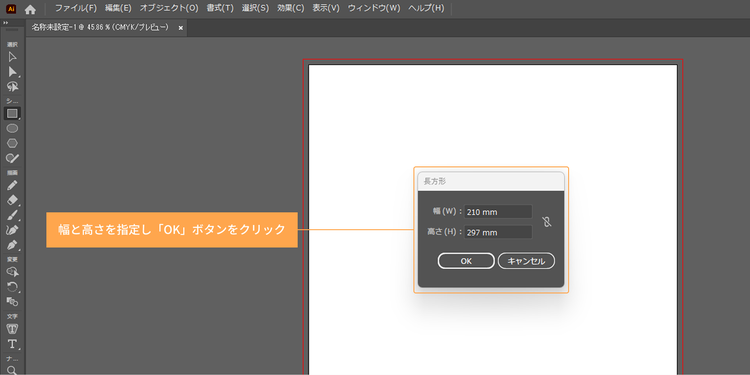Select the Polygon tool
The height and width of the screenshot is (375, 750).
pyautogui.click(x=12, y=143)
